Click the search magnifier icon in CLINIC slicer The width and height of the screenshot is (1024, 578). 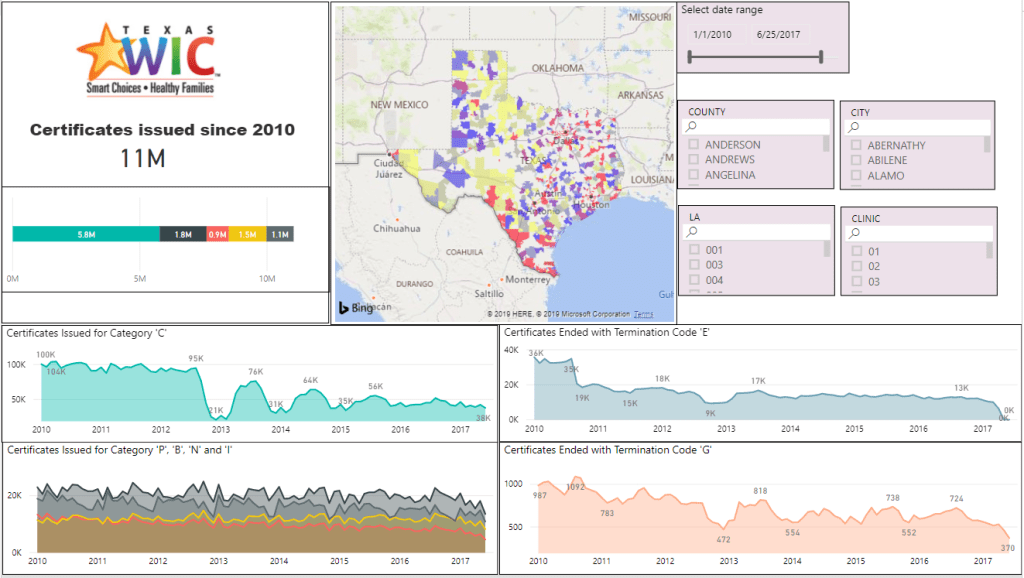click(856, 233)
